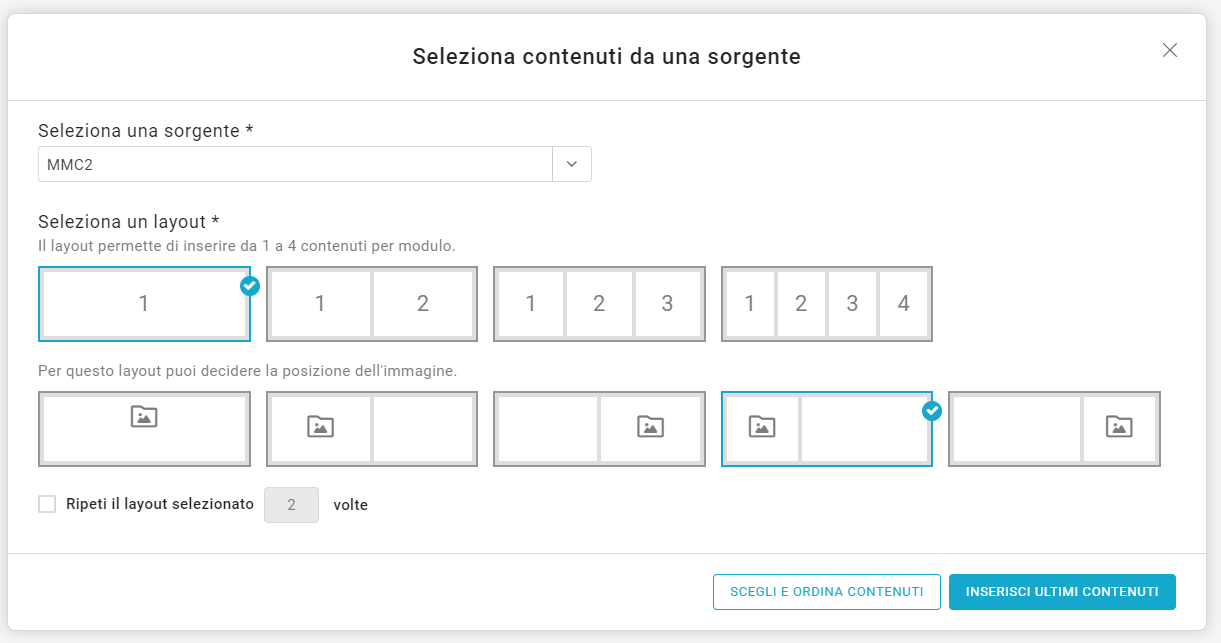Click the repeat count number field
This screenshot has width=1221, height=643.
tap(291, 505)
